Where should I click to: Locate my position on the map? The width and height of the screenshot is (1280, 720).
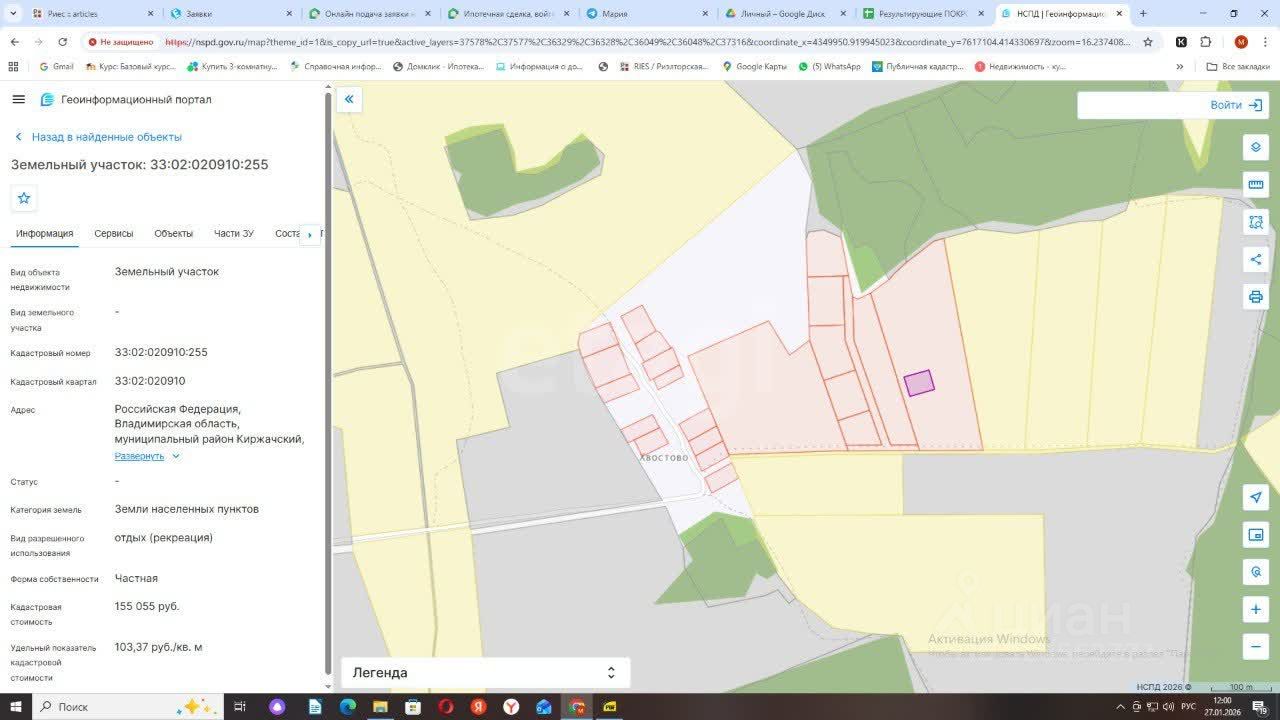[1256, 497]
